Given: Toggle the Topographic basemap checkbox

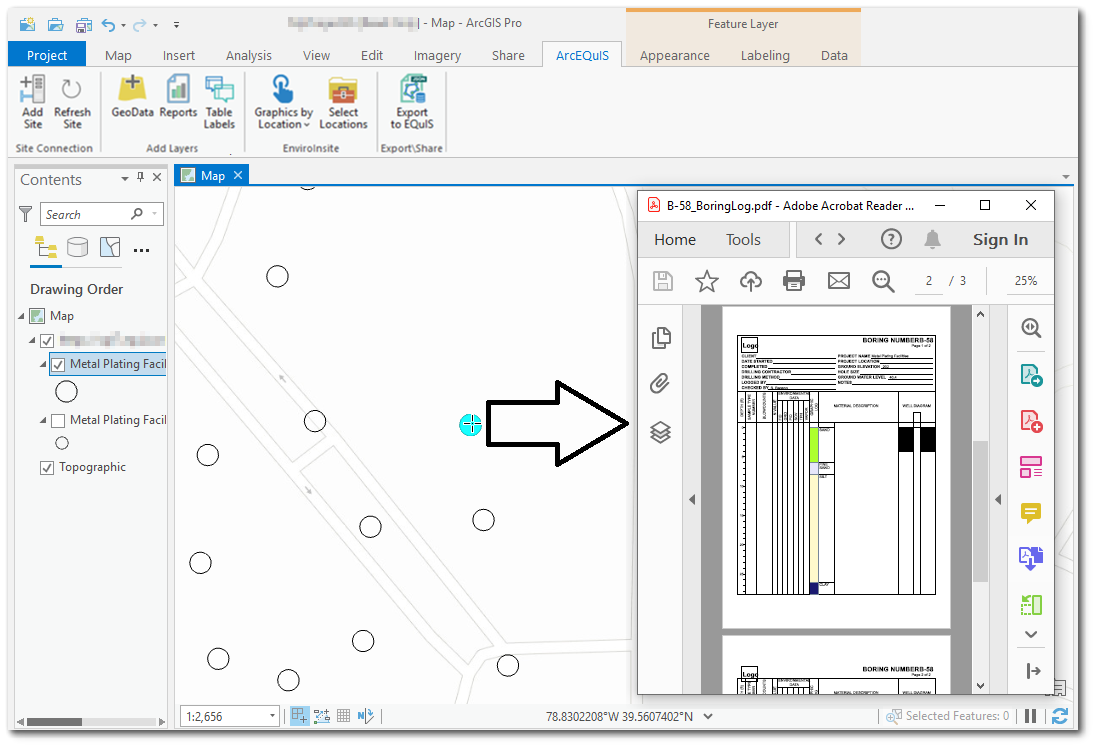Looking at the screenshot, I should point(47,468).
